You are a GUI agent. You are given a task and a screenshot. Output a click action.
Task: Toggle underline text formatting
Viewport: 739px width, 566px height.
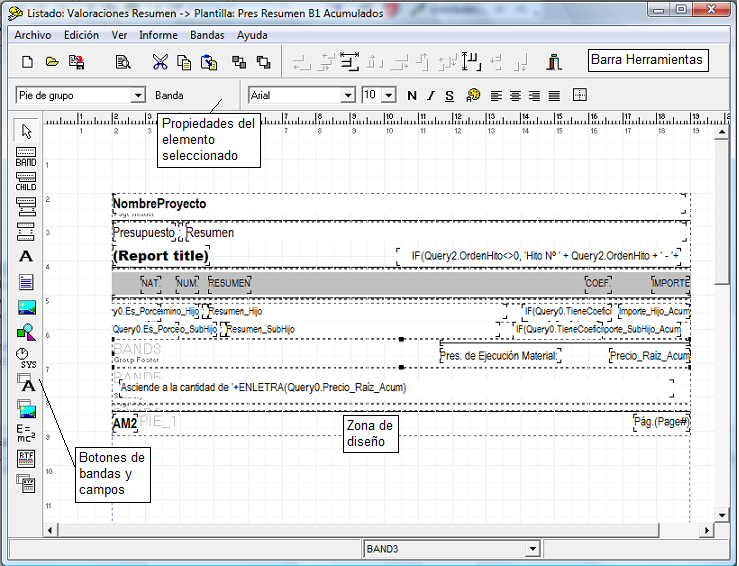coord(450,96)
